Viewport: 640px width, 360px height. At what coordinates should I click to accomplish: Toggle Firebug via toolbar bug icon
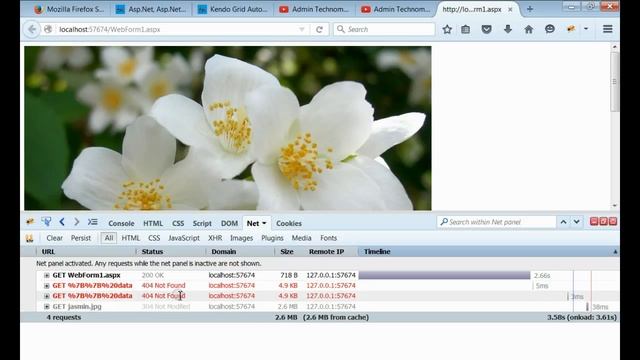[571, 29]
